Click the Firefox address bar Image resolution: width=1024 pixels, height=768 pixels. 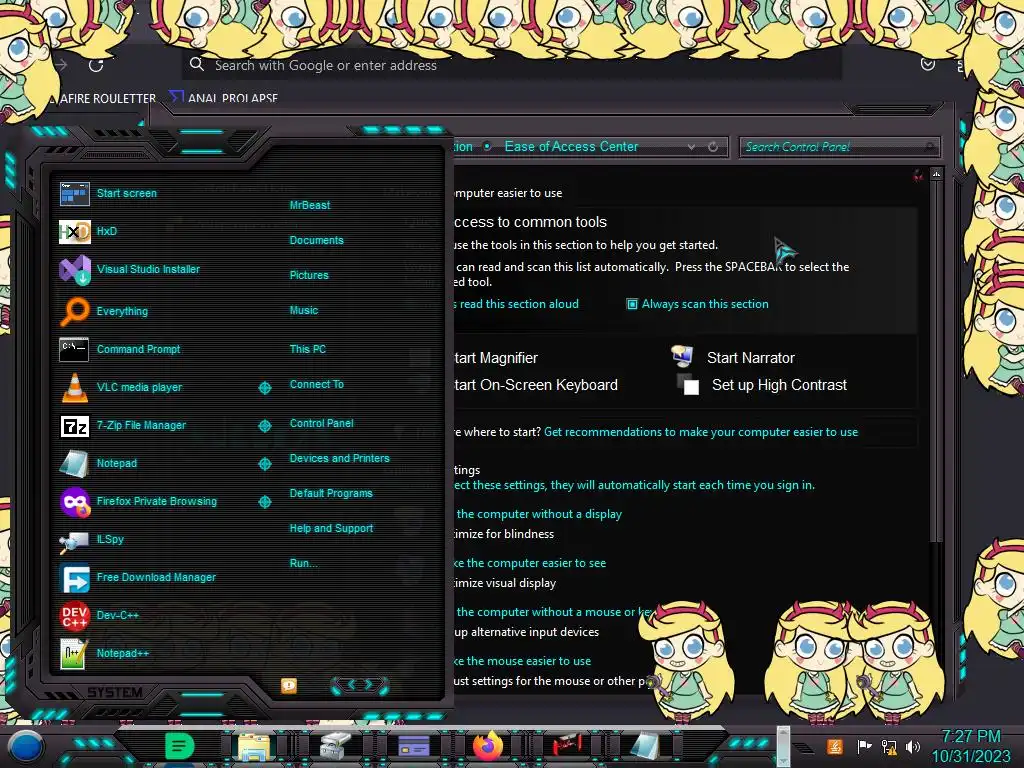[x=511, y=65]
